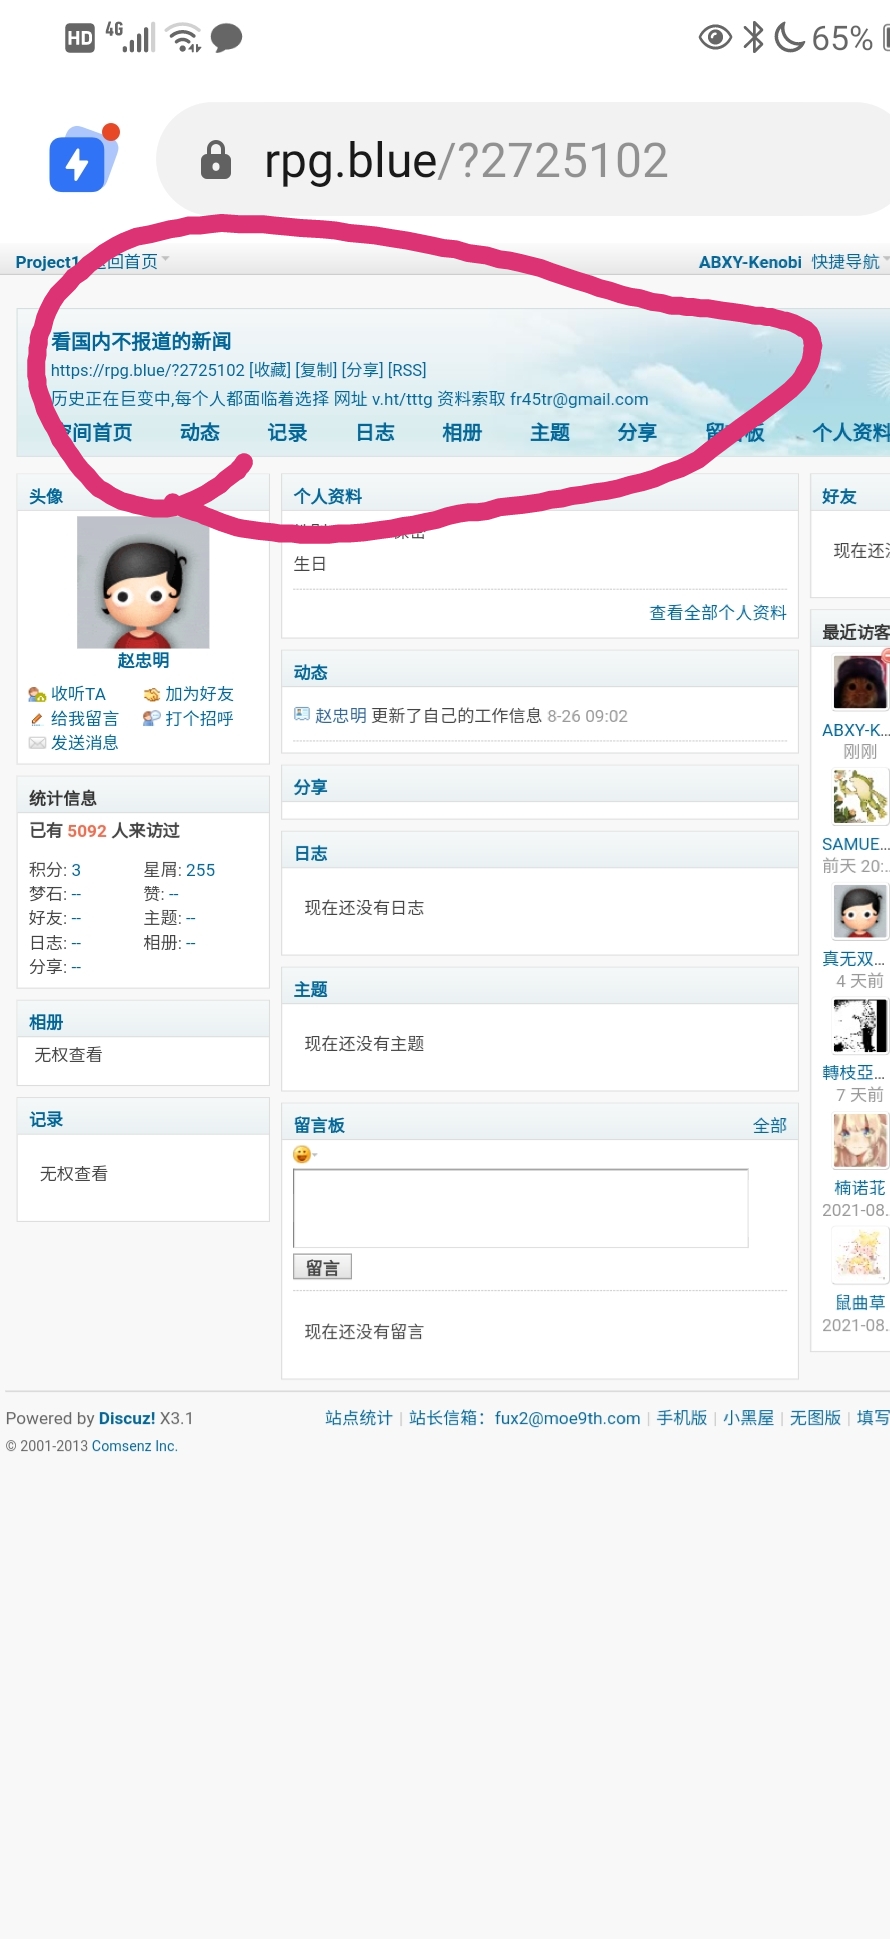The image size is (890, 1939).
Task: Switch to the 主题 tab
Action: tap(550, 433)
